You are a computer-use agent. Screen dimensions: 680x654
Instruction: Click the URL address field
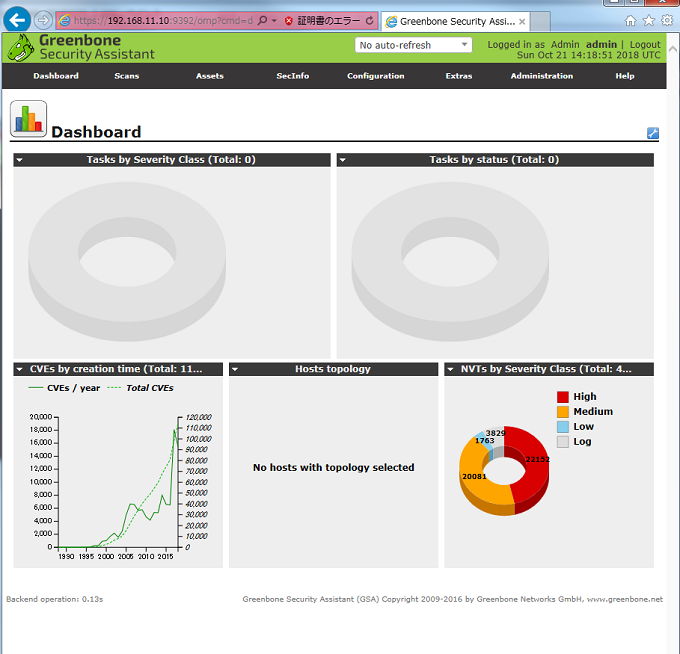163,20
